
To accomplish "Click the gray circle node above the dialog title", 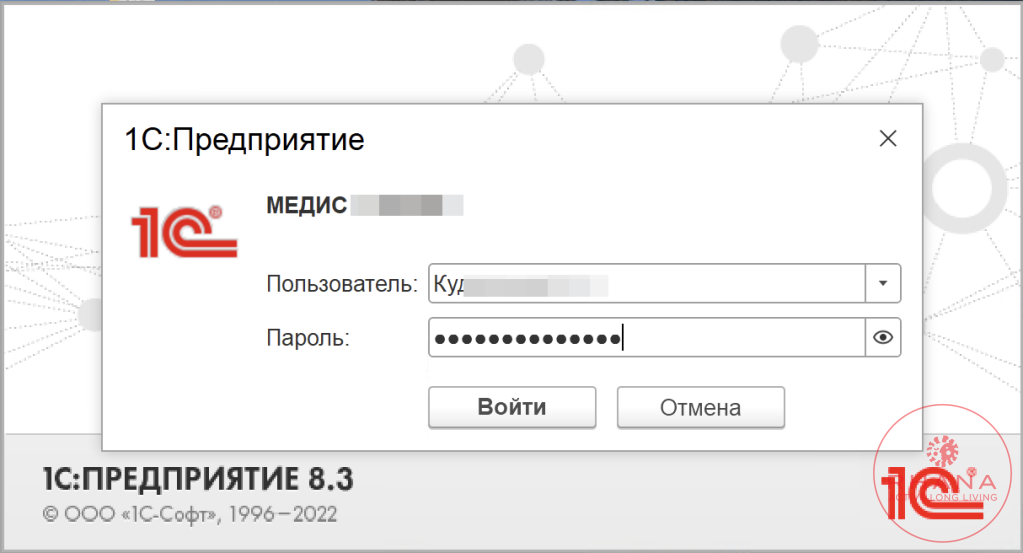I will (x=528, y=59).
